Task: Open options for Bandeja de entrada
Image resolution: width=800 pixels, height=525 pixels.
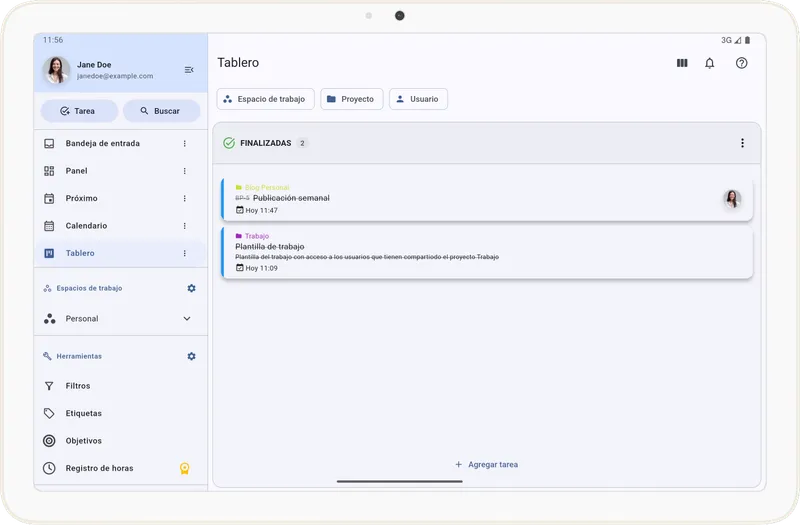Action: click(x=185, y=143)
